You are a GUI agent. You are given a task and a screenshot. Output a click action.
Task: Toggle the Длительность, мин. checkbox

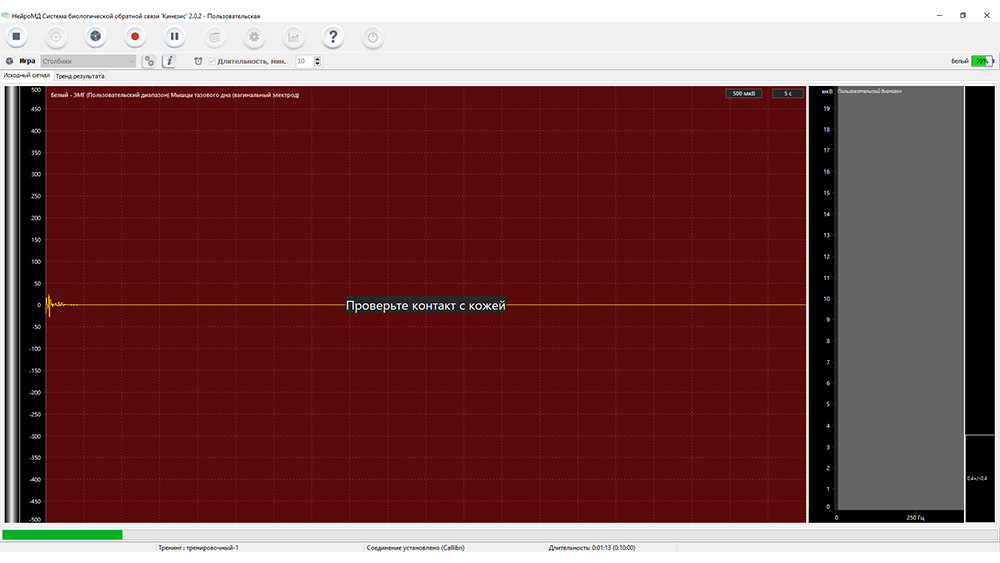point(212,61)
